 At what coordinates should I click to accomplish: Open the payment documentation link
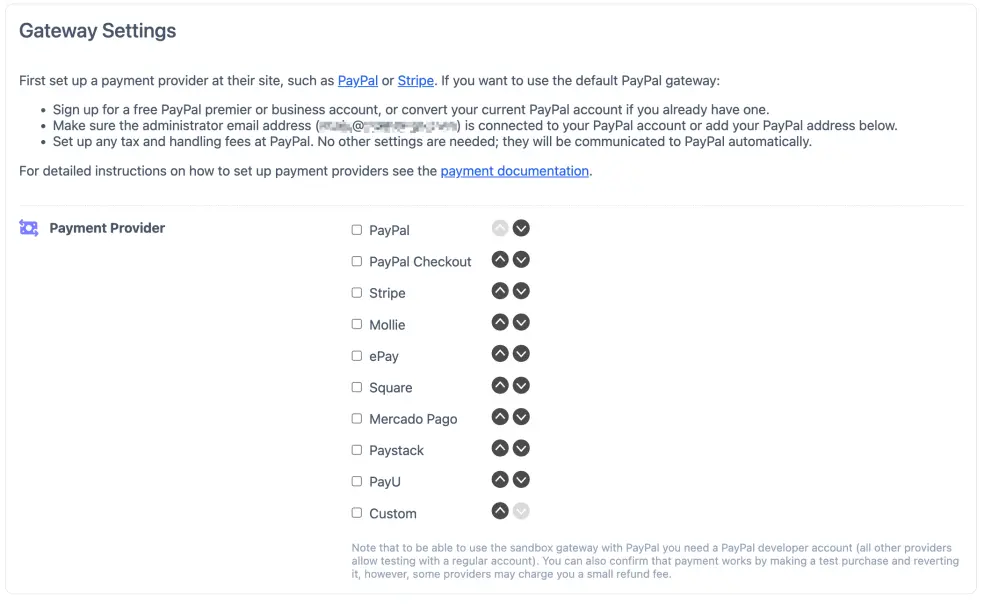514,170
